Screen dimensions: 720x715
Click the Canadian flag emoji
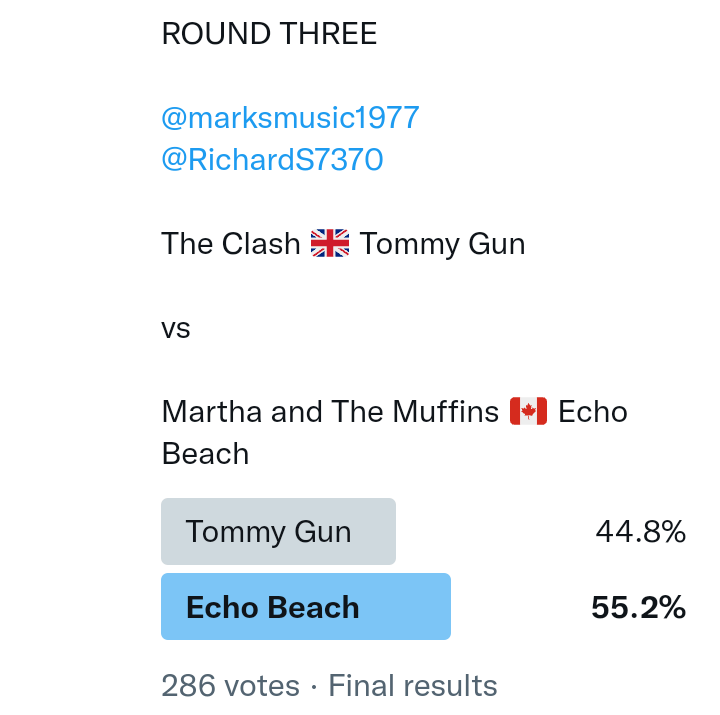[x=528, y=411]
